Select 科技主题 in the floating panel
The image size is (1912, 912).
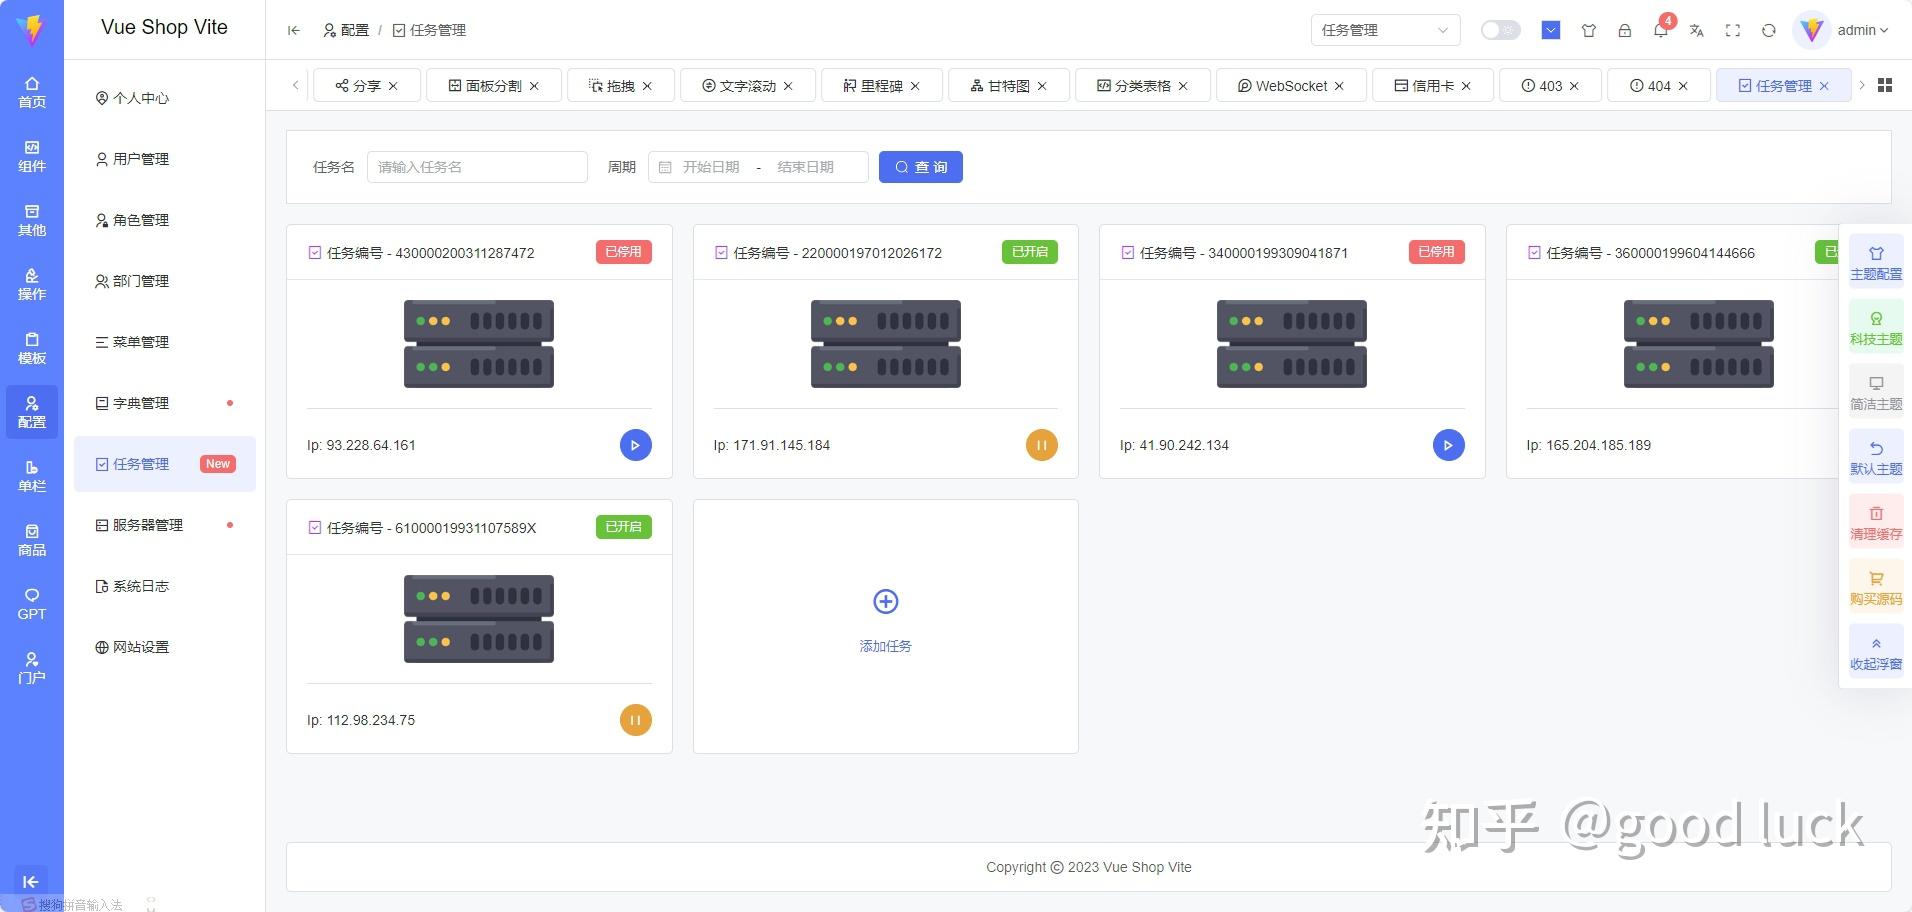[x=1876, y=328]
